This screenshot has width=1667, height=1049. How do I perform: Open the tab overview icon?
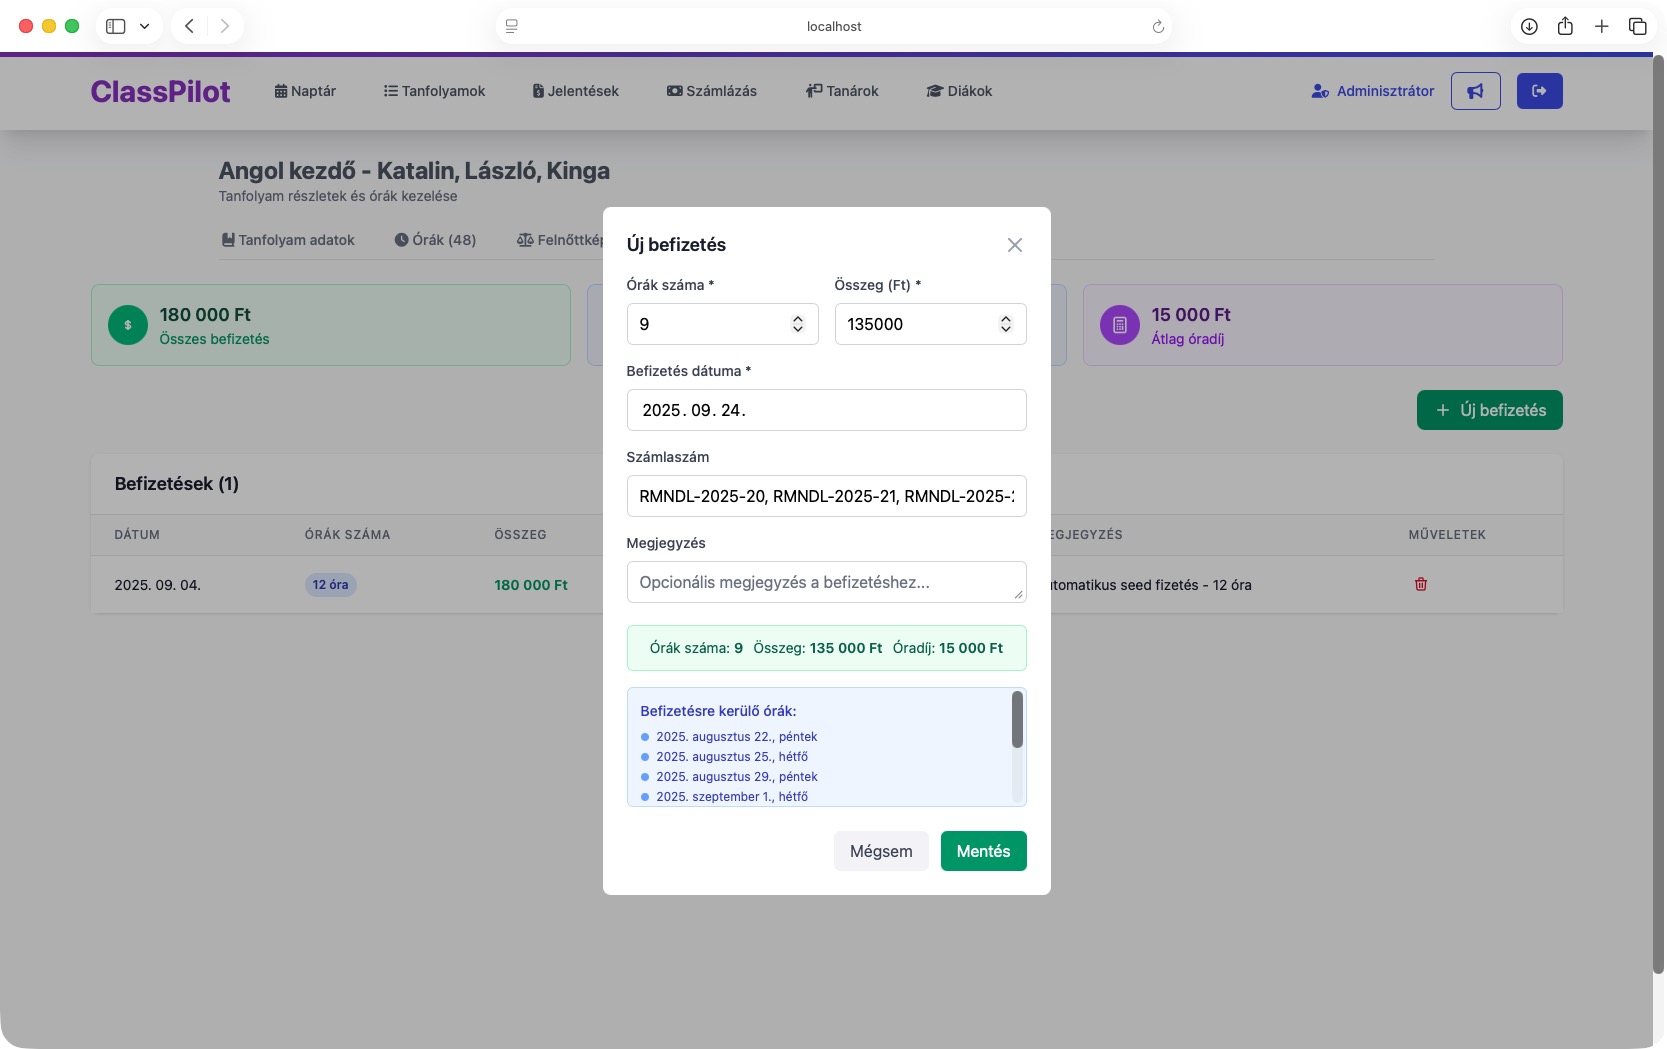[1637, 27]
